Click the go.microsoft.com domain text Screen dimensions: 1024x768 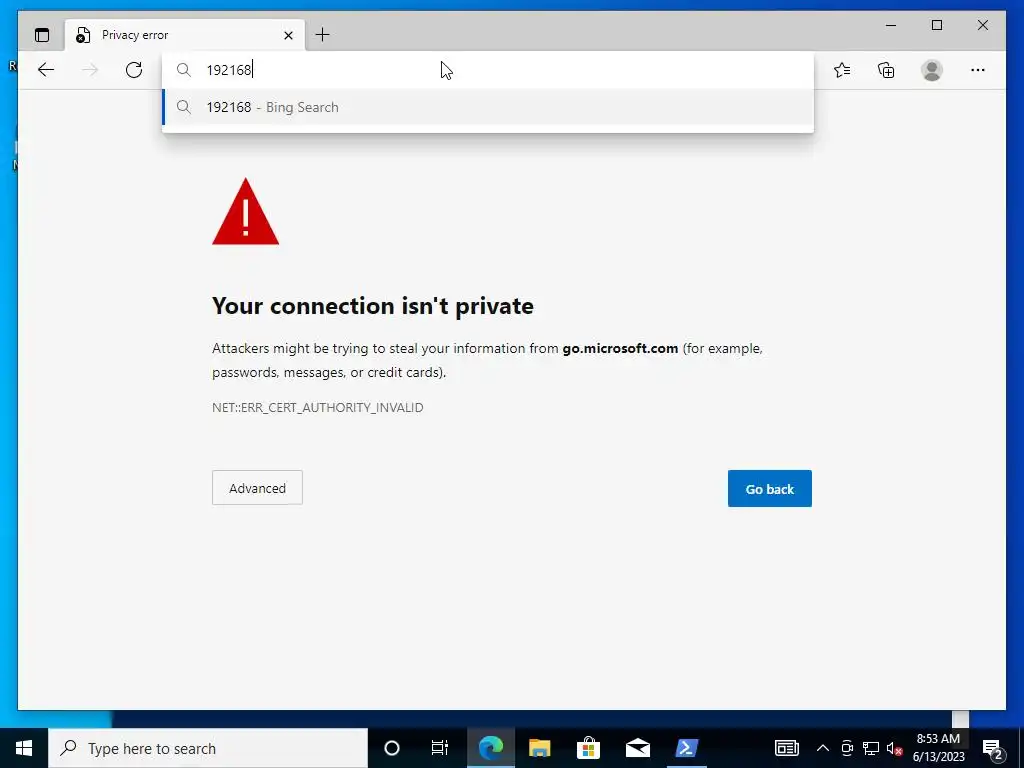tap(620, 349)
